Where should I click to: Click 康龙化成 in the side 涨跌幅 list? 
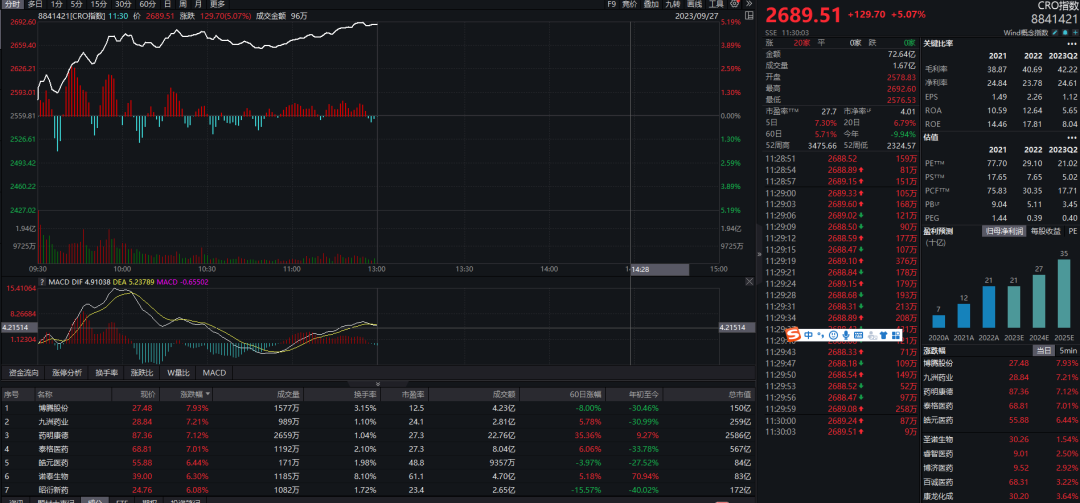pos(940,496)
